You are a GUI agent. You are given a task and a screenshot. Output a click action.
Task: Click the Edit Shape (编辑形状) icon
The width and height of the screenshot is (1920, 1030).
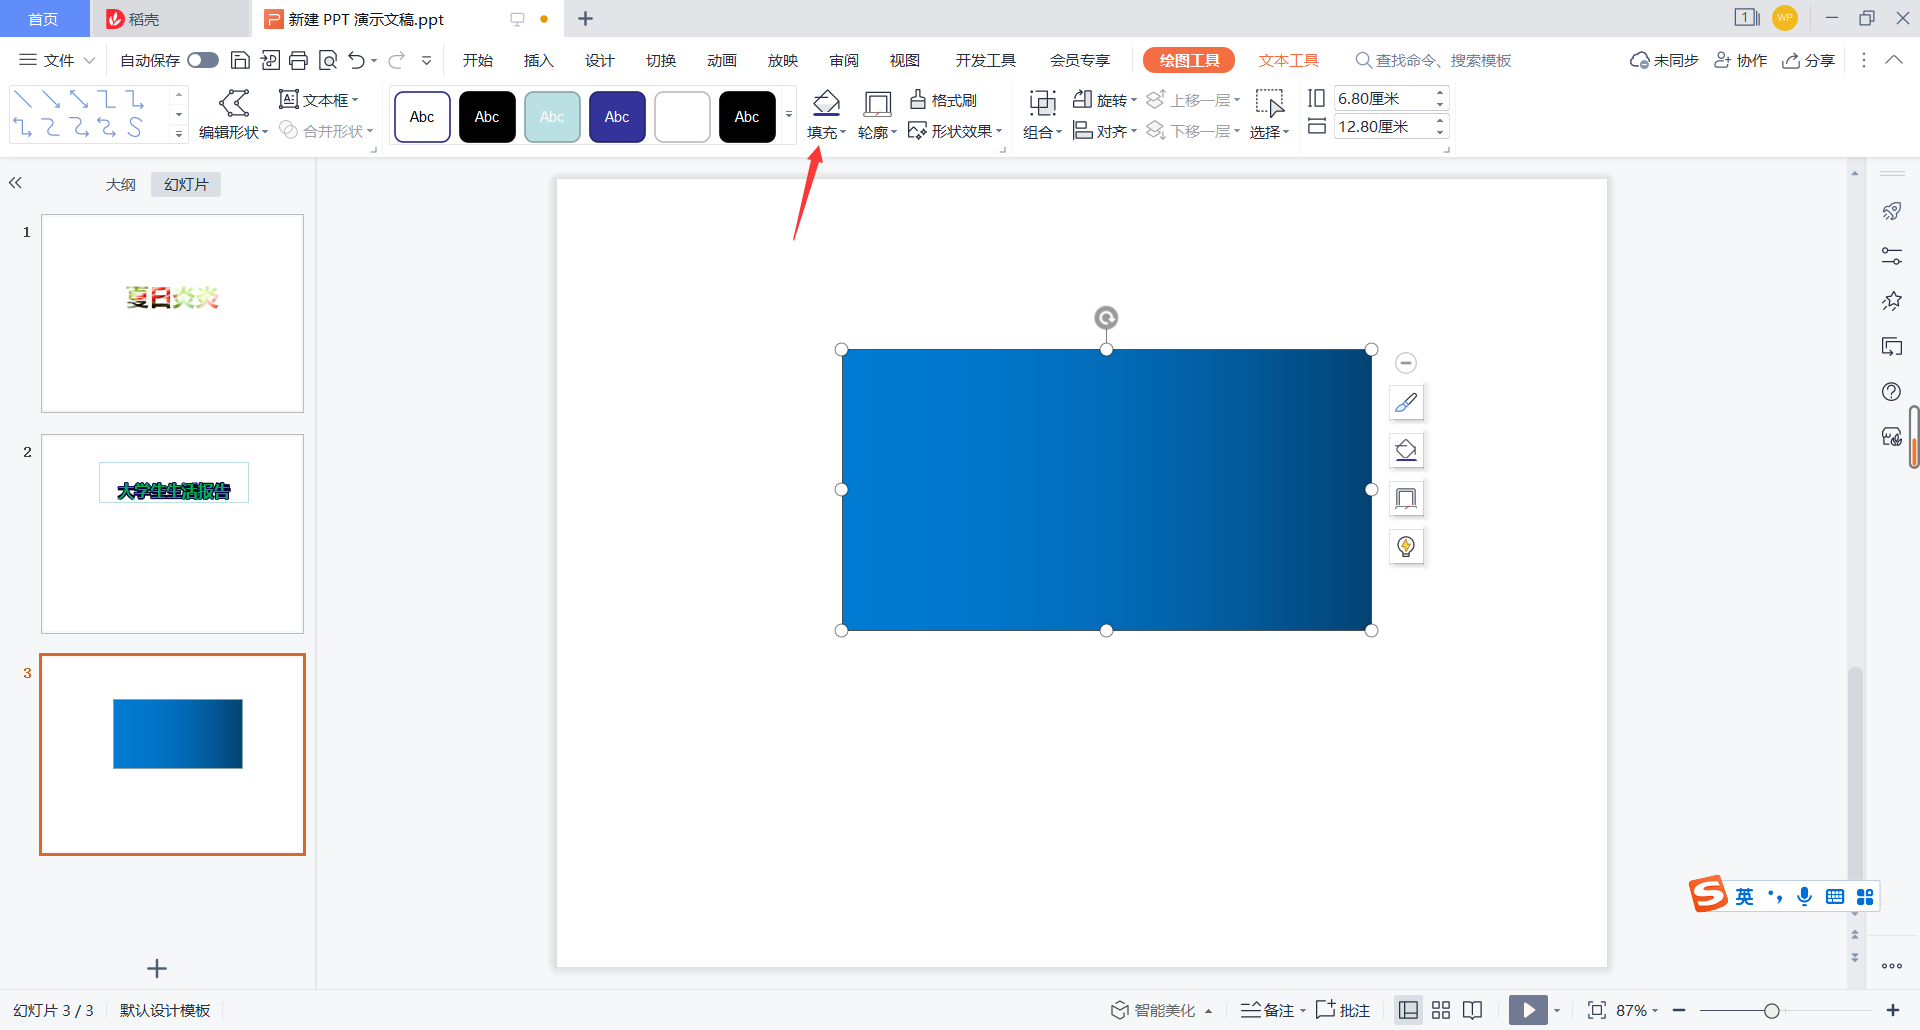coord(234,103)
